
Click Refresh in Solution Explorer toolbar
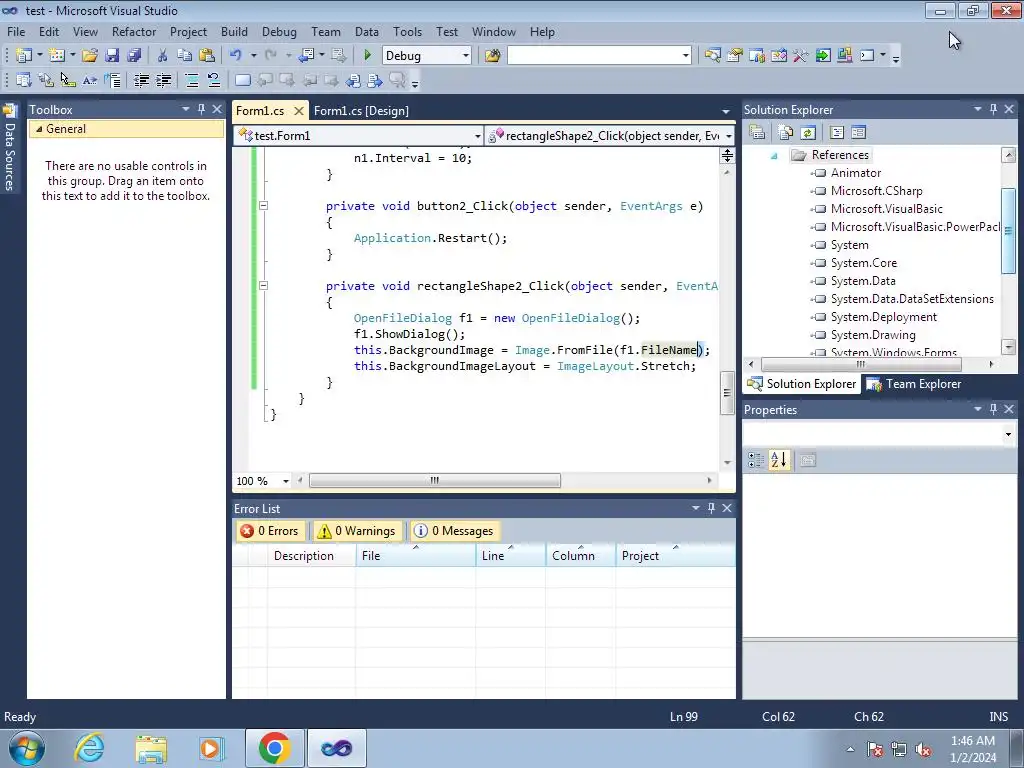[x=808, y=133]
